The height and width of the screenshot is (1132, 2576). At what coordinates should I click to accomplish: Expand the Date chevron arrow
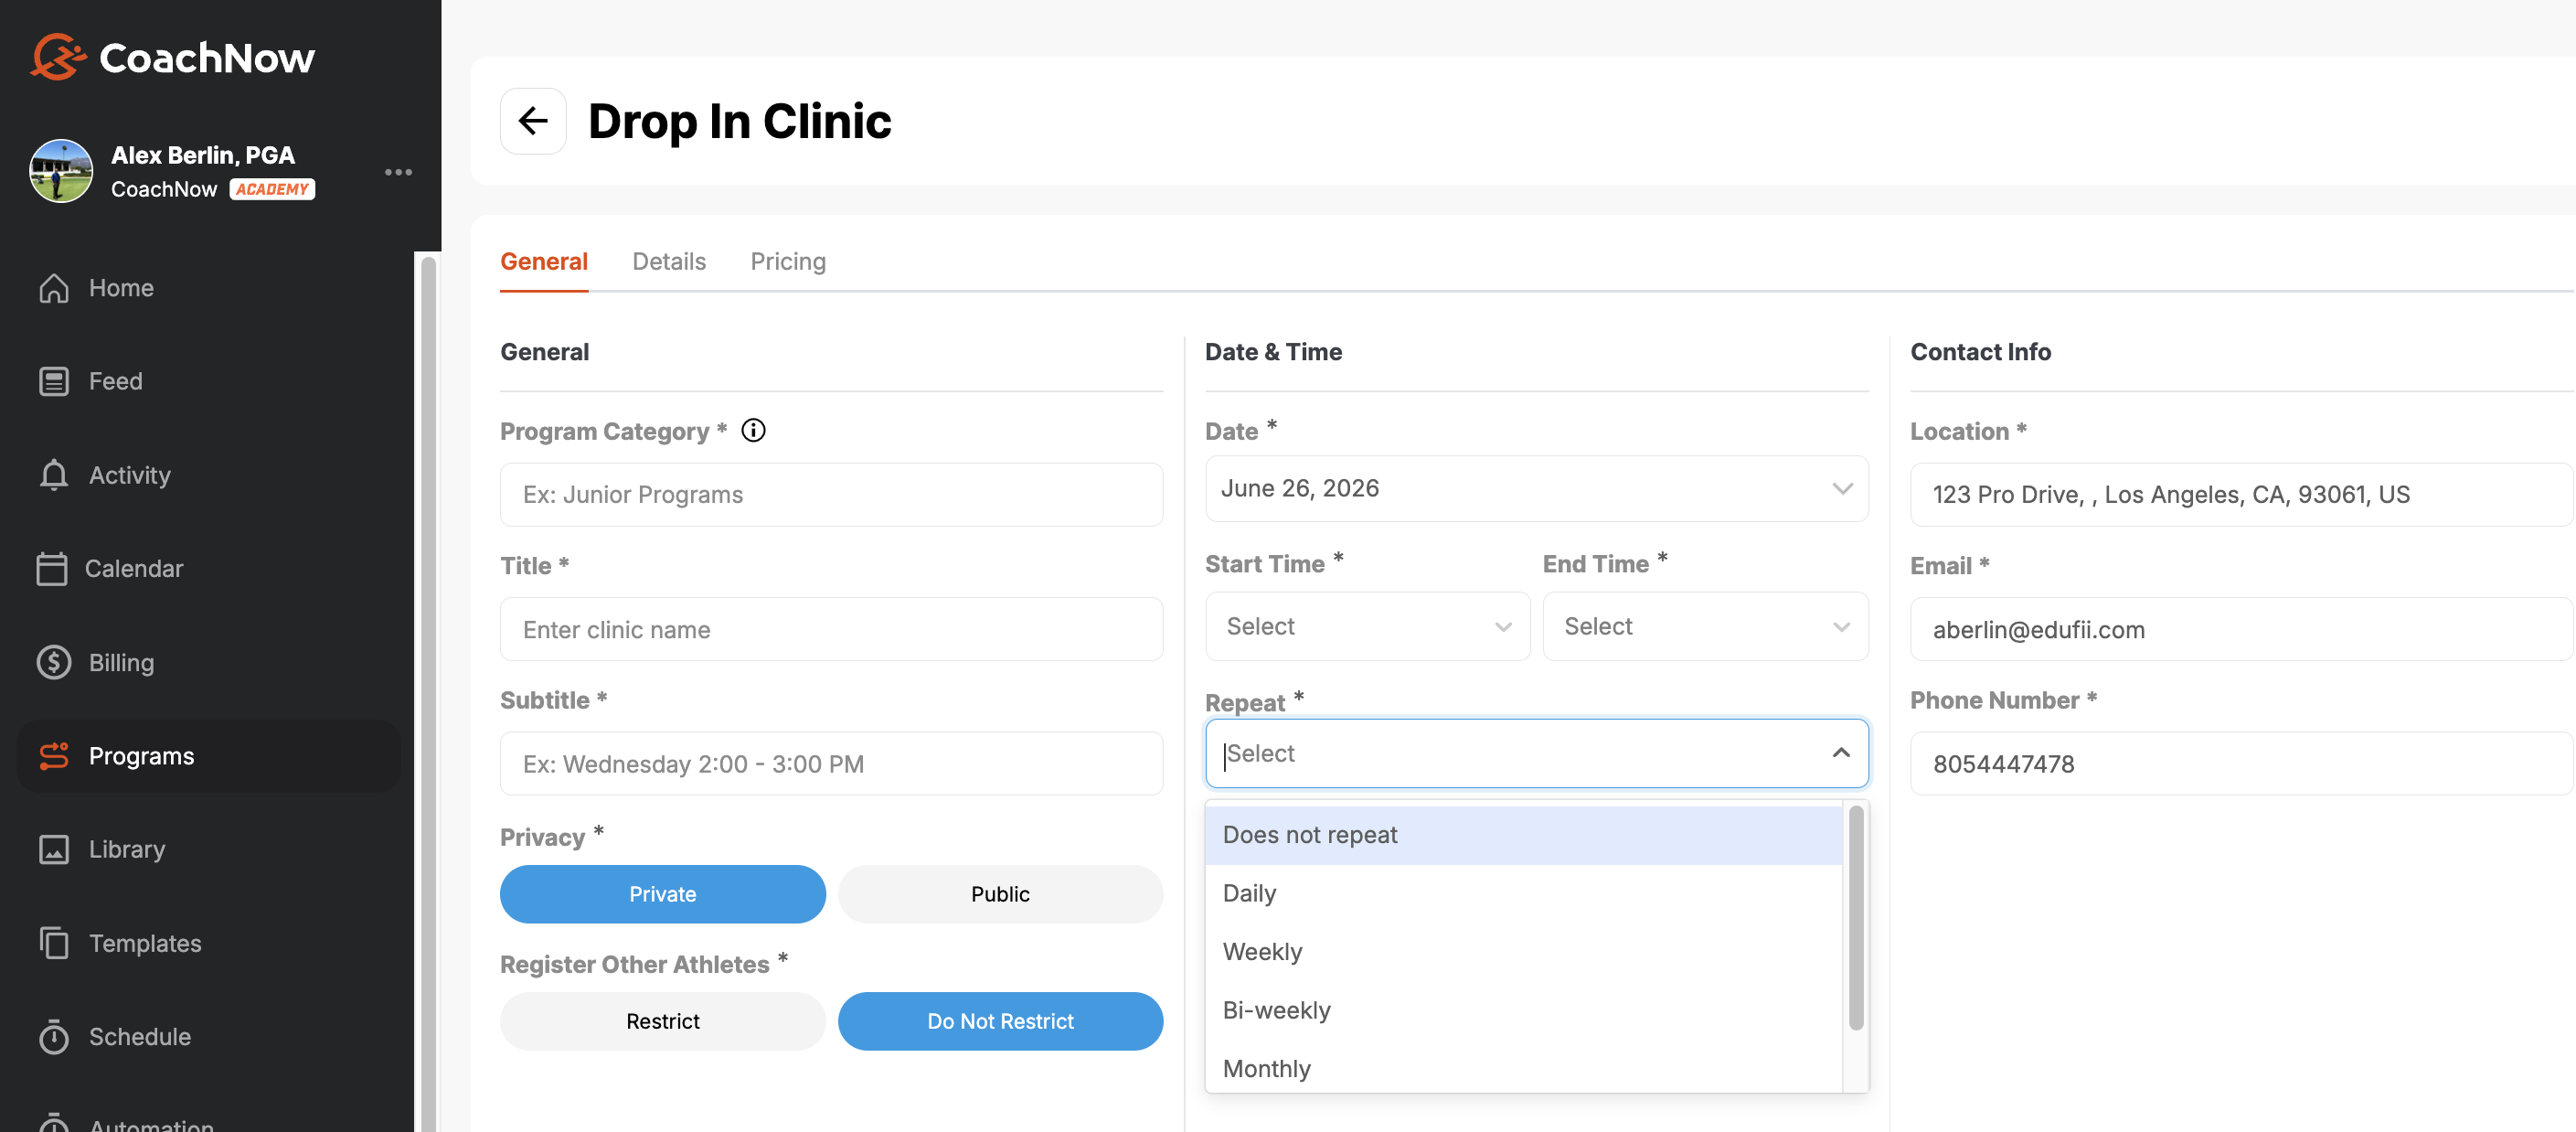pyautogui.click(x=1842, y=488)
